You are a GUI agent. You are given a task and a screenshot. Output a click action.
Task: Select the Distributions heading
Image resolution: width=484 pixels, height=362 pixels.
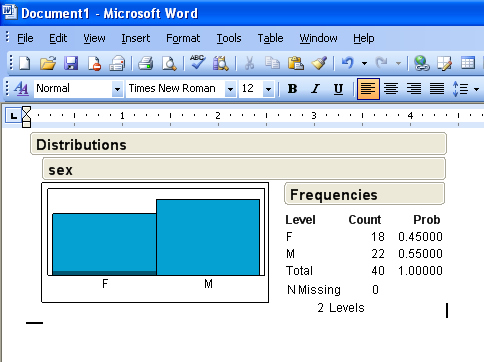[x=81, y=145]
